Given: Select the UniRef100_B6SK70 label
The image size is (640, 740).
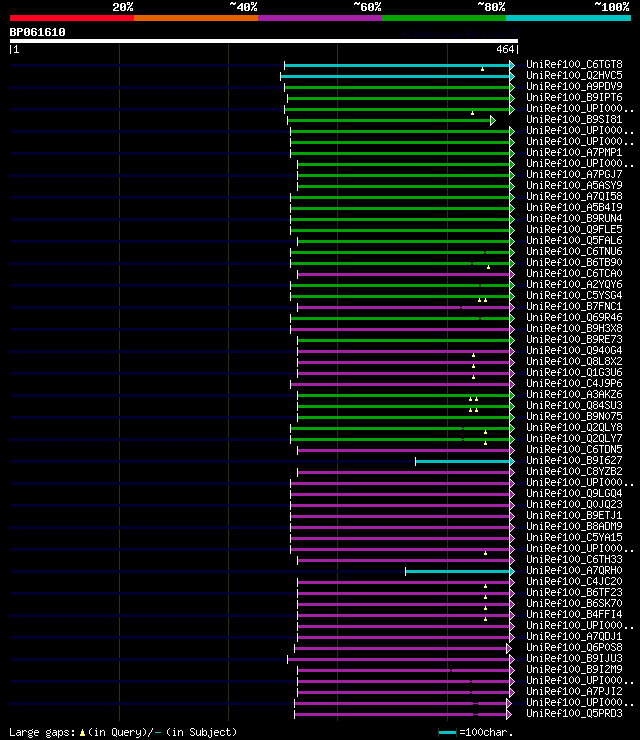Looking at the screenshot, I should pyautogui.click(x=574, y=604).
